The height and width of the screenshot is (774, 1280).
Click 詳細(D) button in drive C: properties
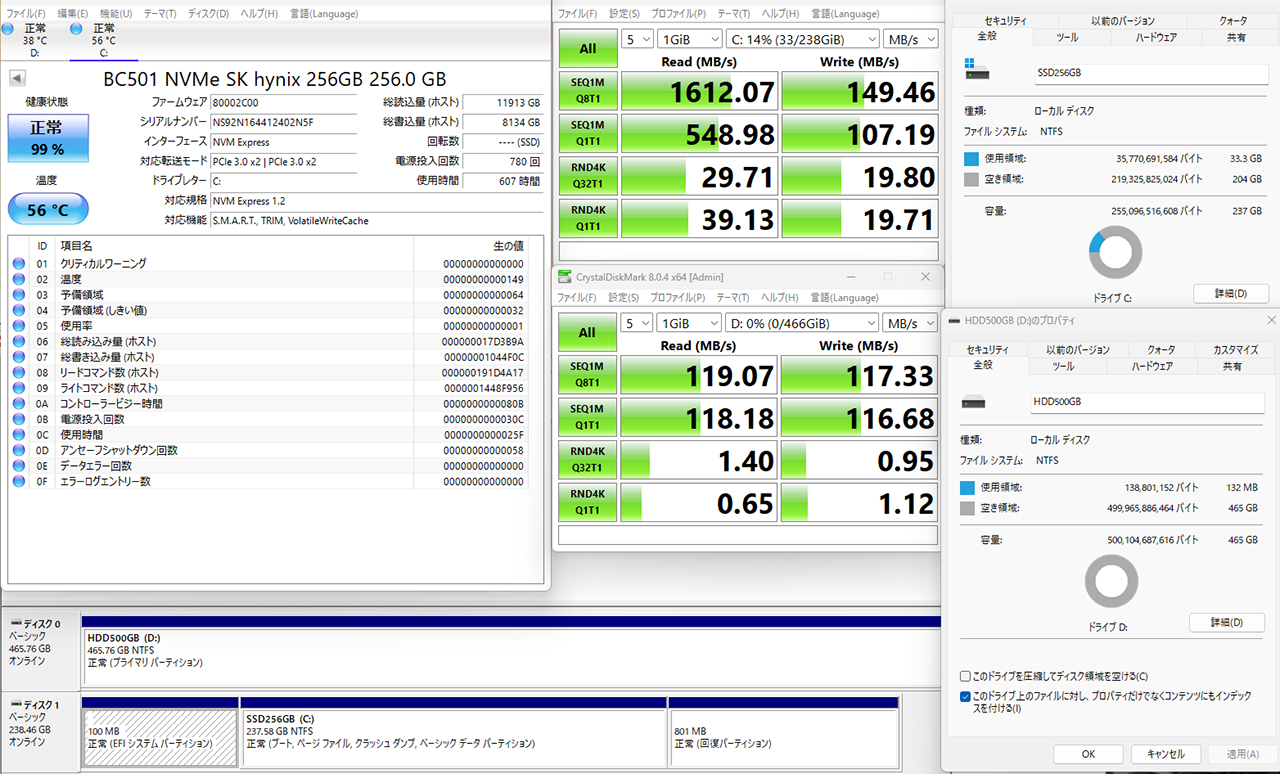click(1230, 294)
